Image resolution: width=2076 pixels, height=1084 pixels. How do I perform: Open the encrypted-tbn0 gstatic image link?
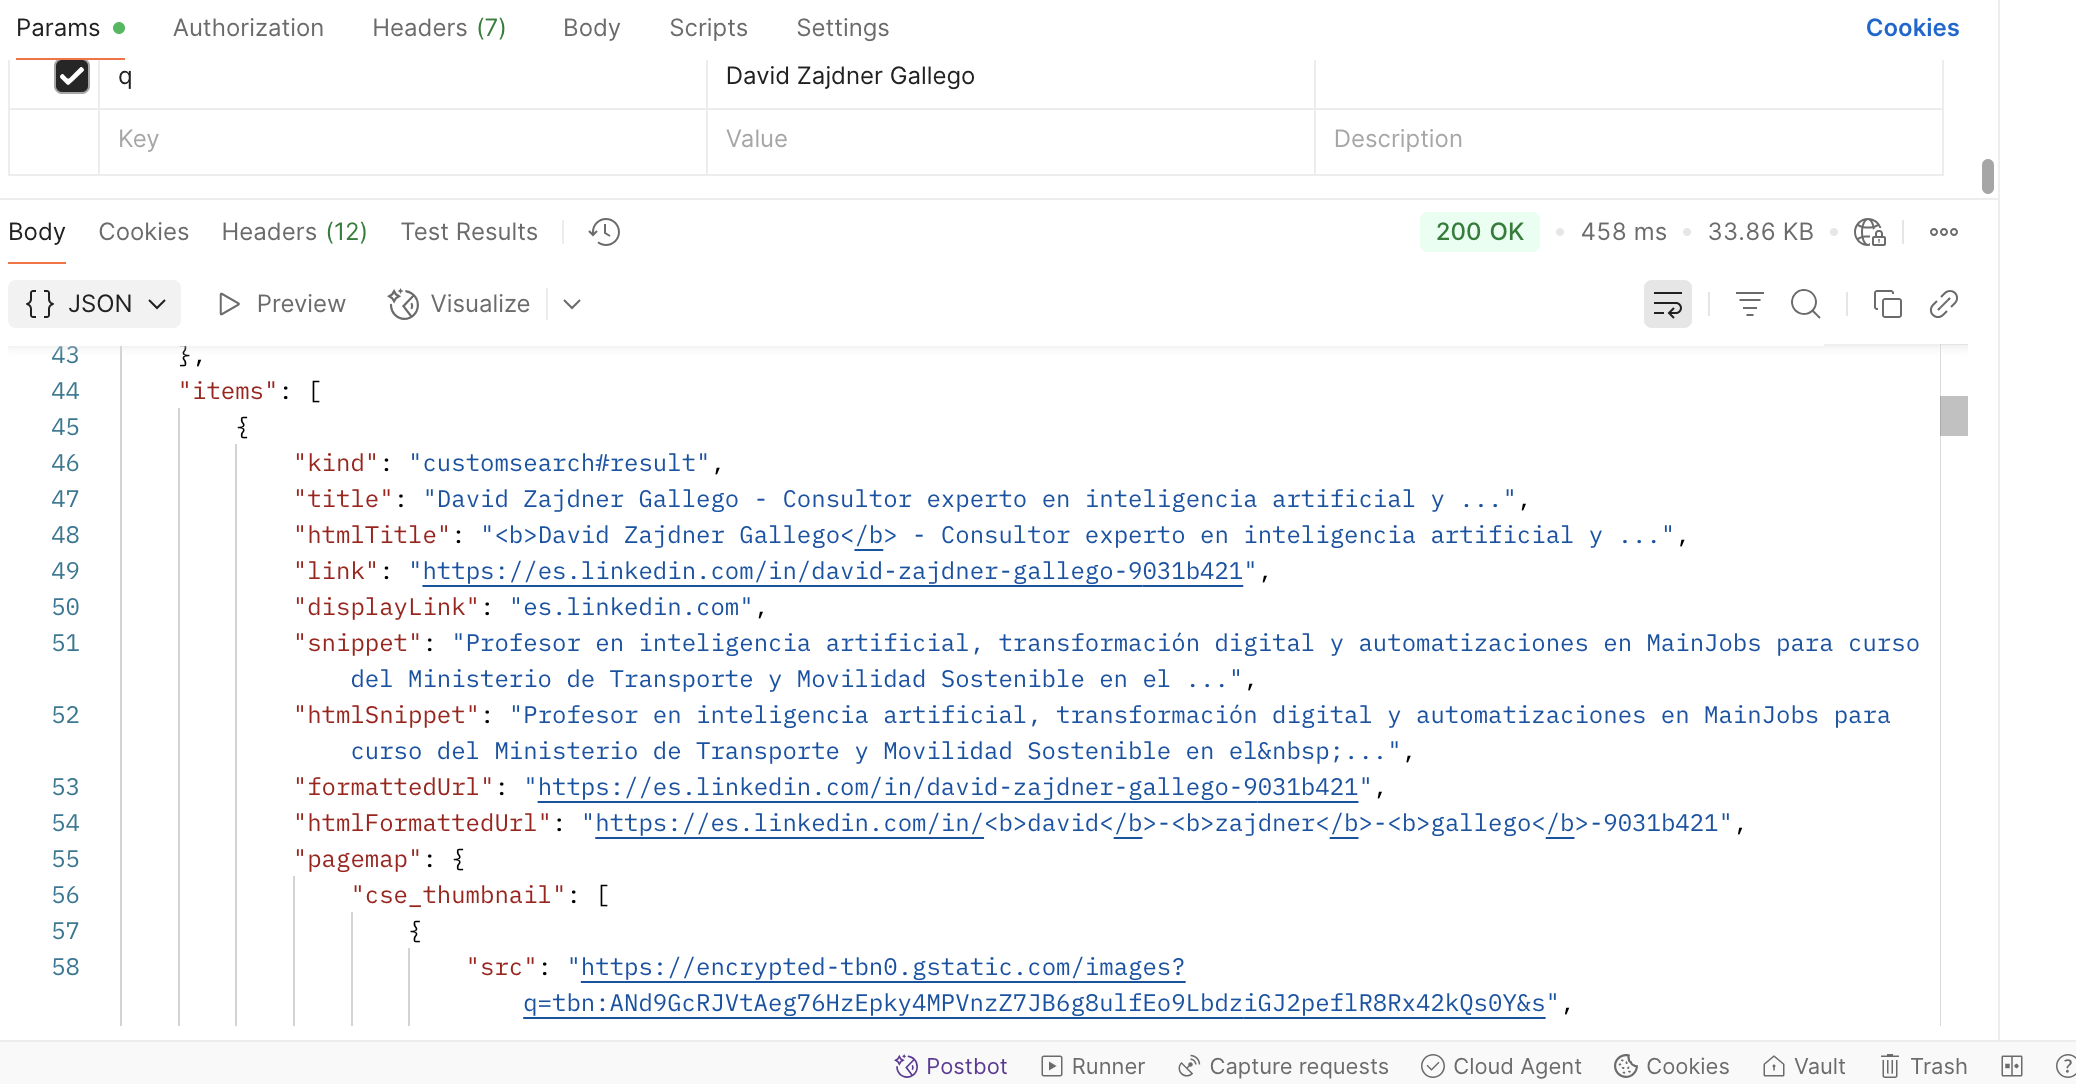click(1034, 985)
